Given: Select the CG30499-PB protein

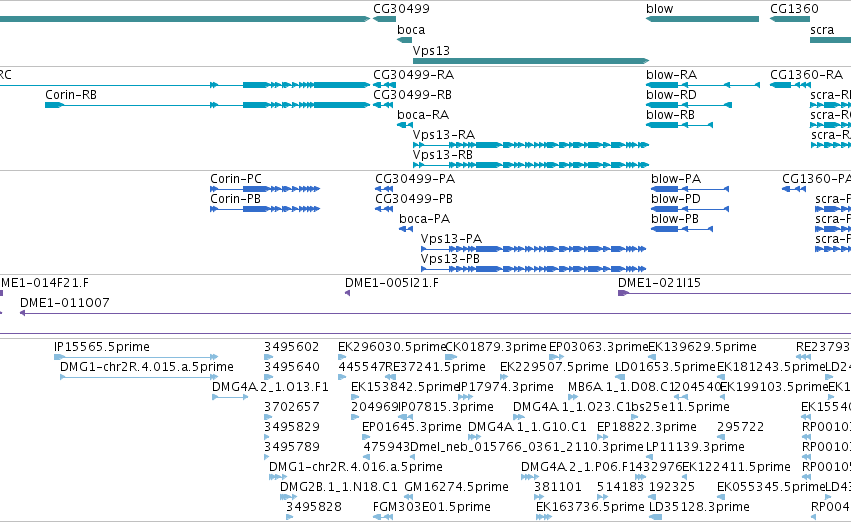Looking at the screenshot, I should click(x=384, y=209).
